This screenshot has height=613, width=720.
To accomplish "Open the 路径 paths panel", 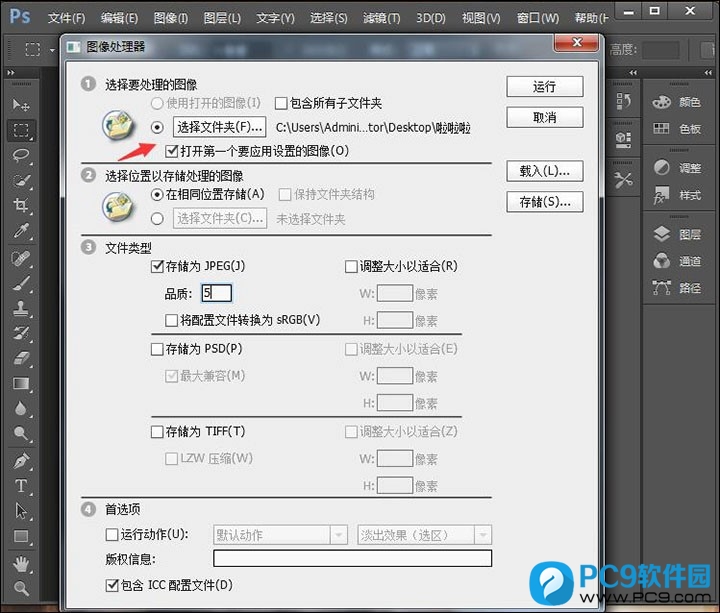I will (677, 288).
